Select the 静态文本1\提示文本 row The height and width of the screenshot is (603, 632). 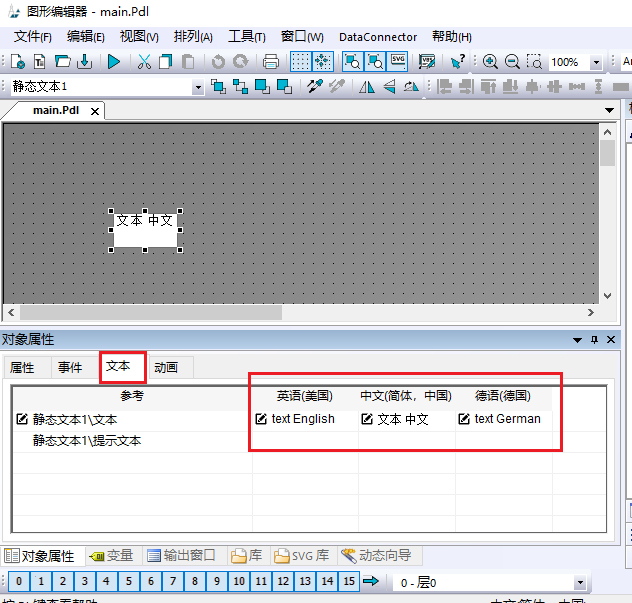pyautogui.click(x=133, y=441)
